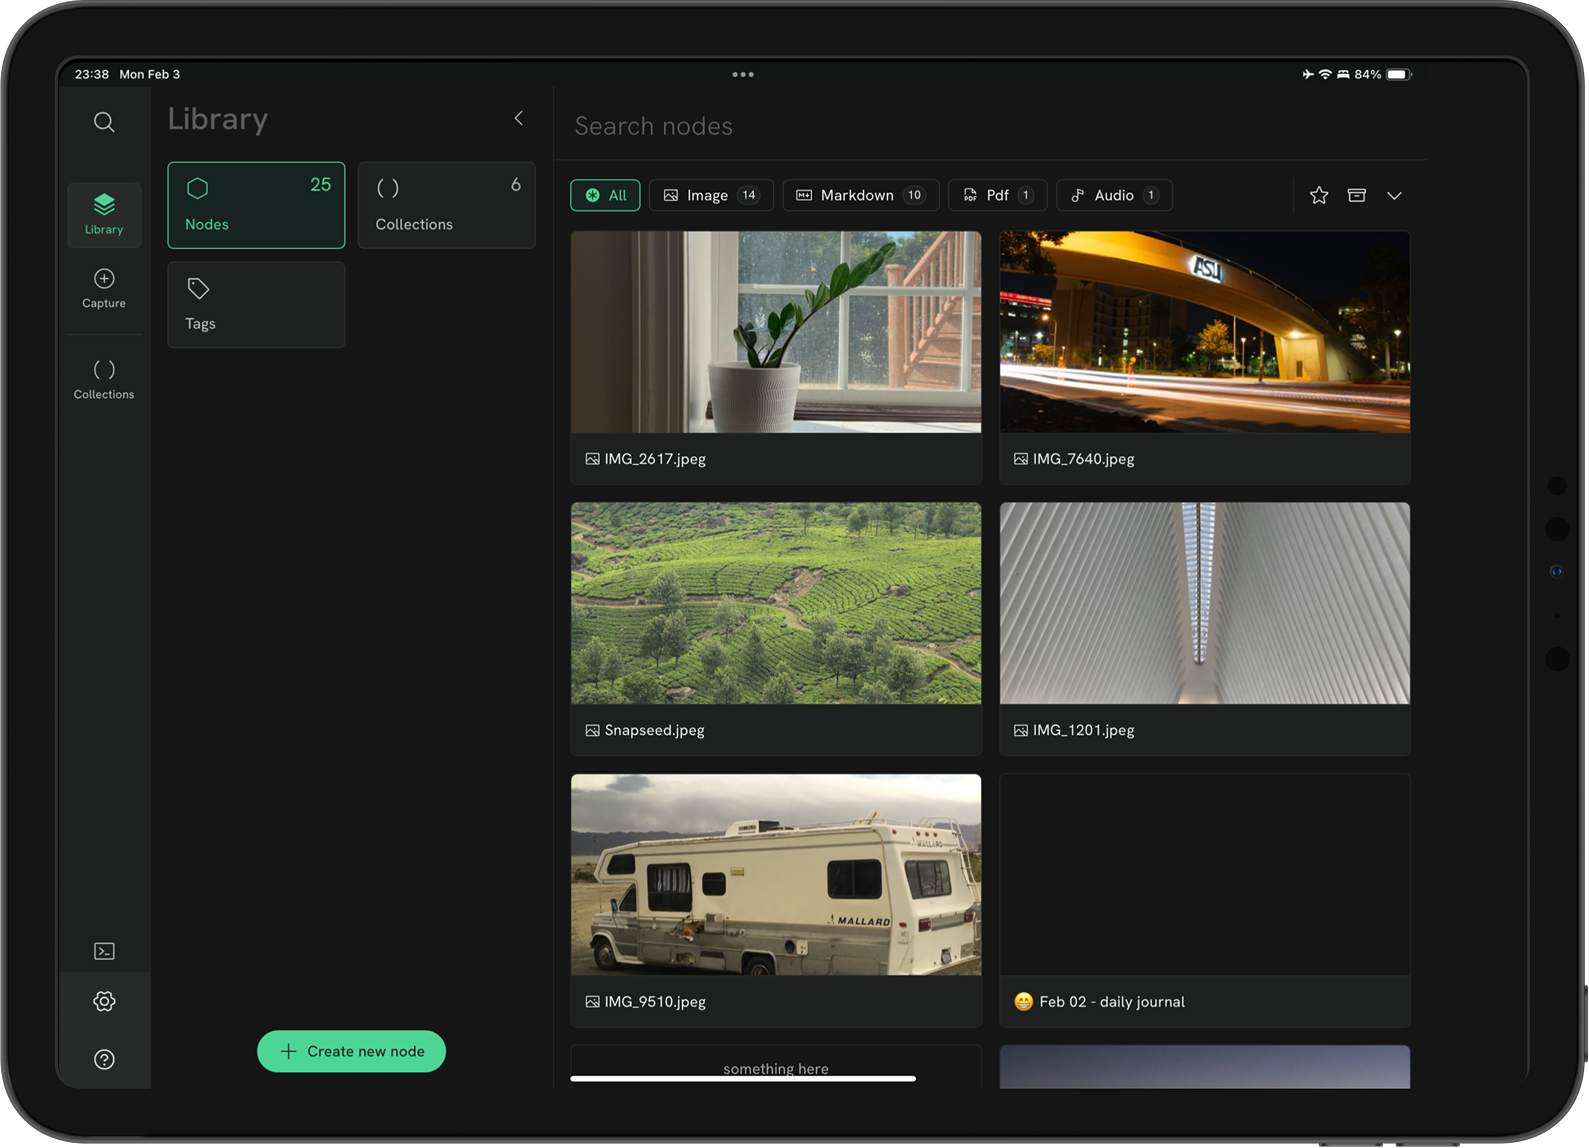The image size is (1589, 1148).
Task: Select the All filter chip
Action: click(605, 195)
